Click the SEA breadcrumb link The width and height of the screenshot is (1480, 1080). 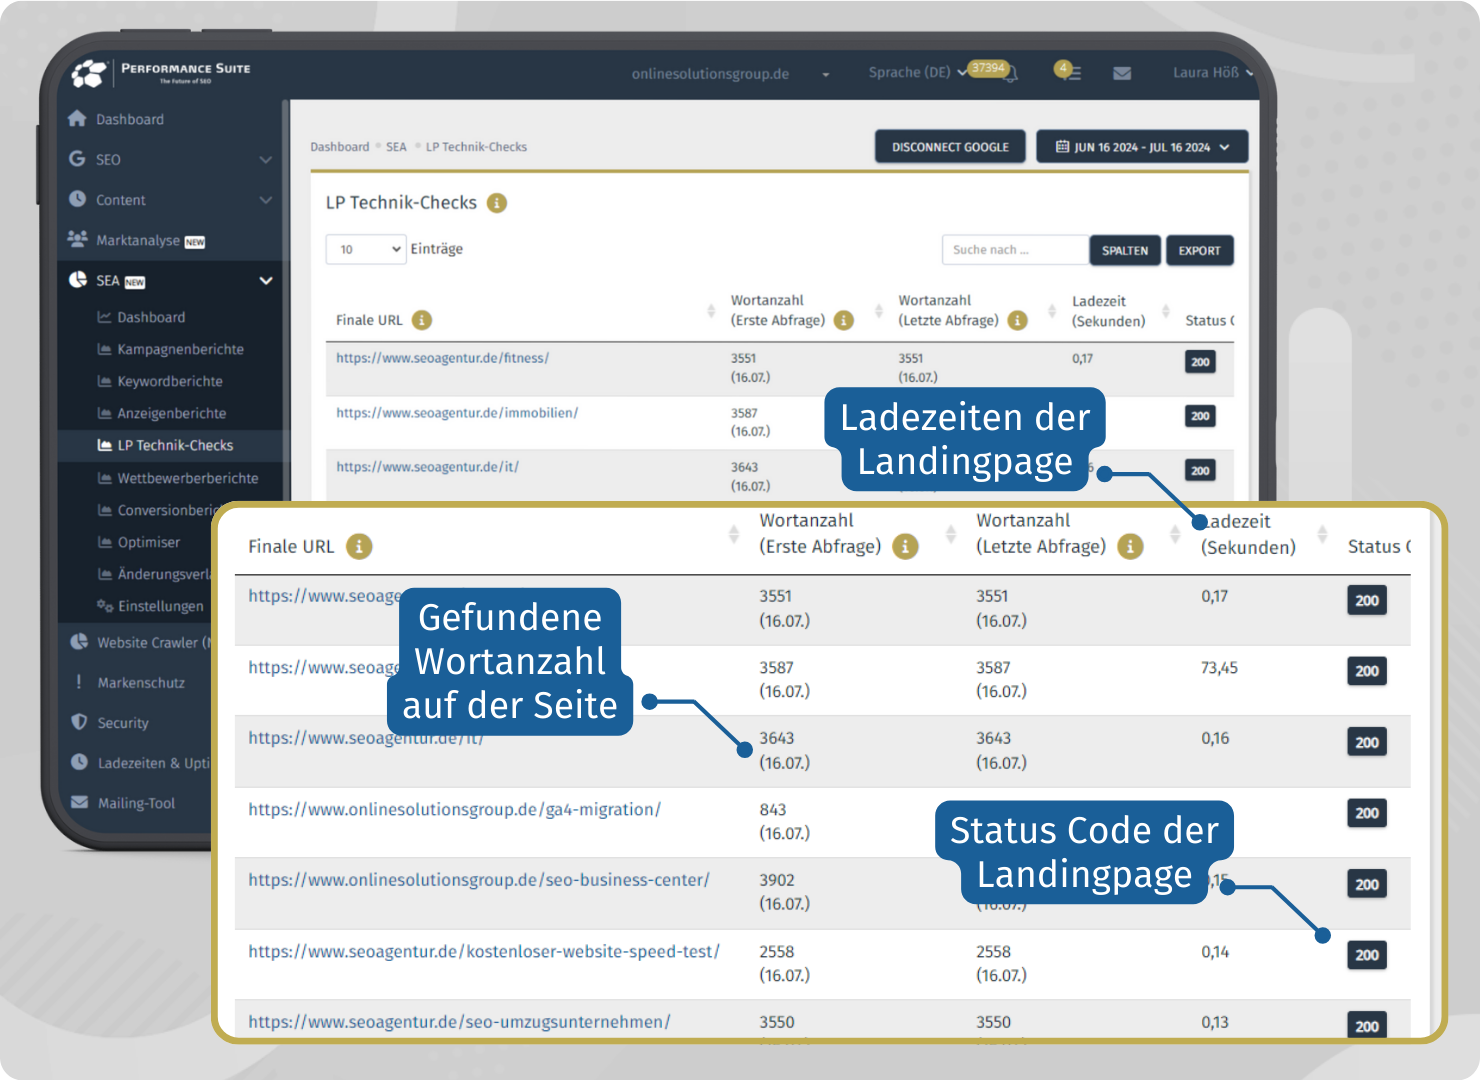tap(396, 147)
